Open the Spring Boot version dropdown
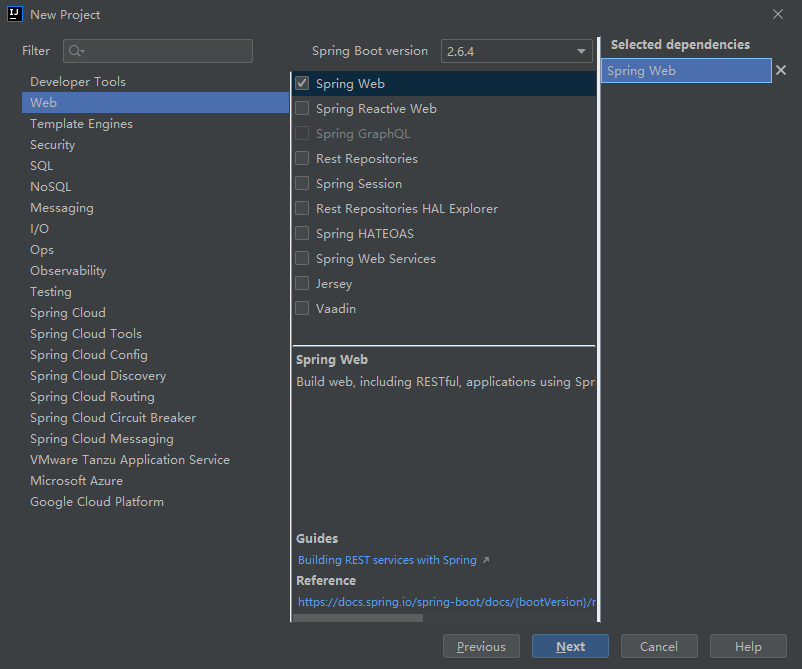The height and width of the screenshot is (669, 802). tap(517, 51)
